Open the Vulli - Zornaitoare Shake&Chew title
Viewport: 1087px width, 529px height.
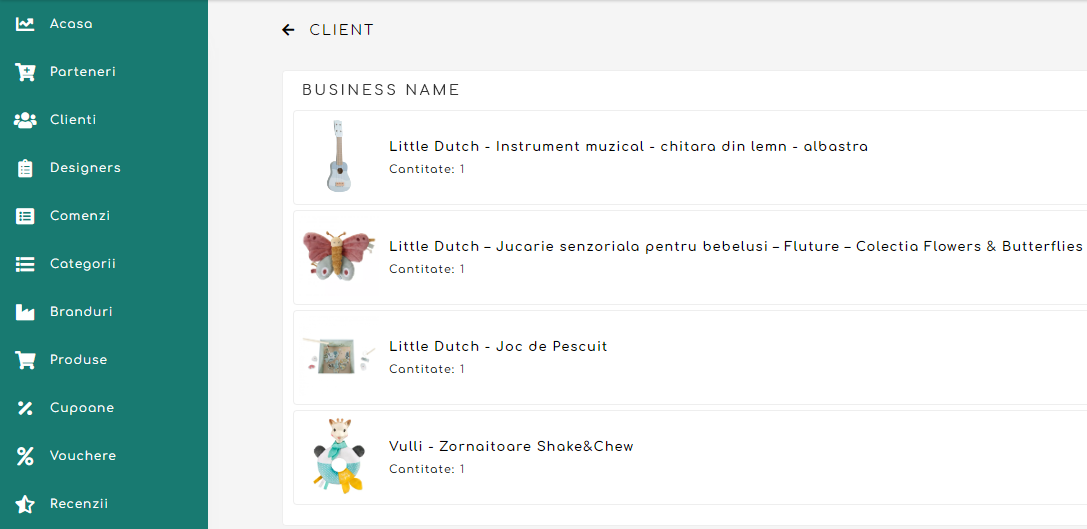point(511,446)
